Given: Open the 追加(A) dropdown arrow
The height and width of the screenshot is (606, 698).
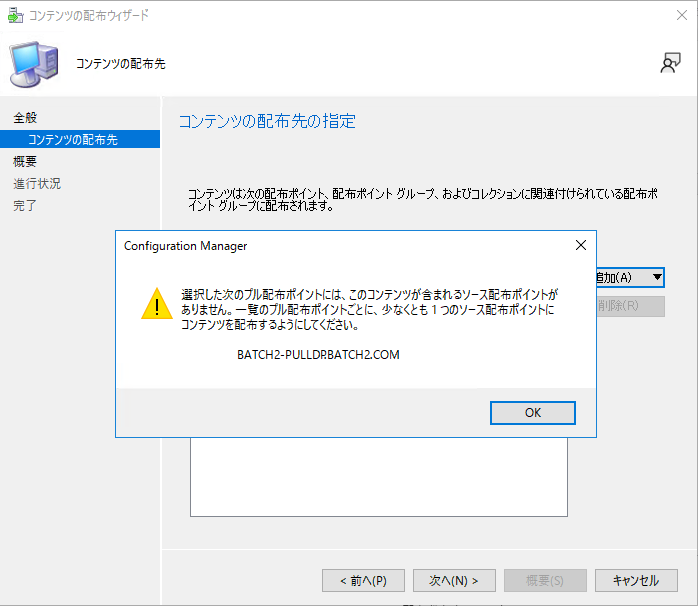Looking at the screenshot, I should click(x=656, y=277).
